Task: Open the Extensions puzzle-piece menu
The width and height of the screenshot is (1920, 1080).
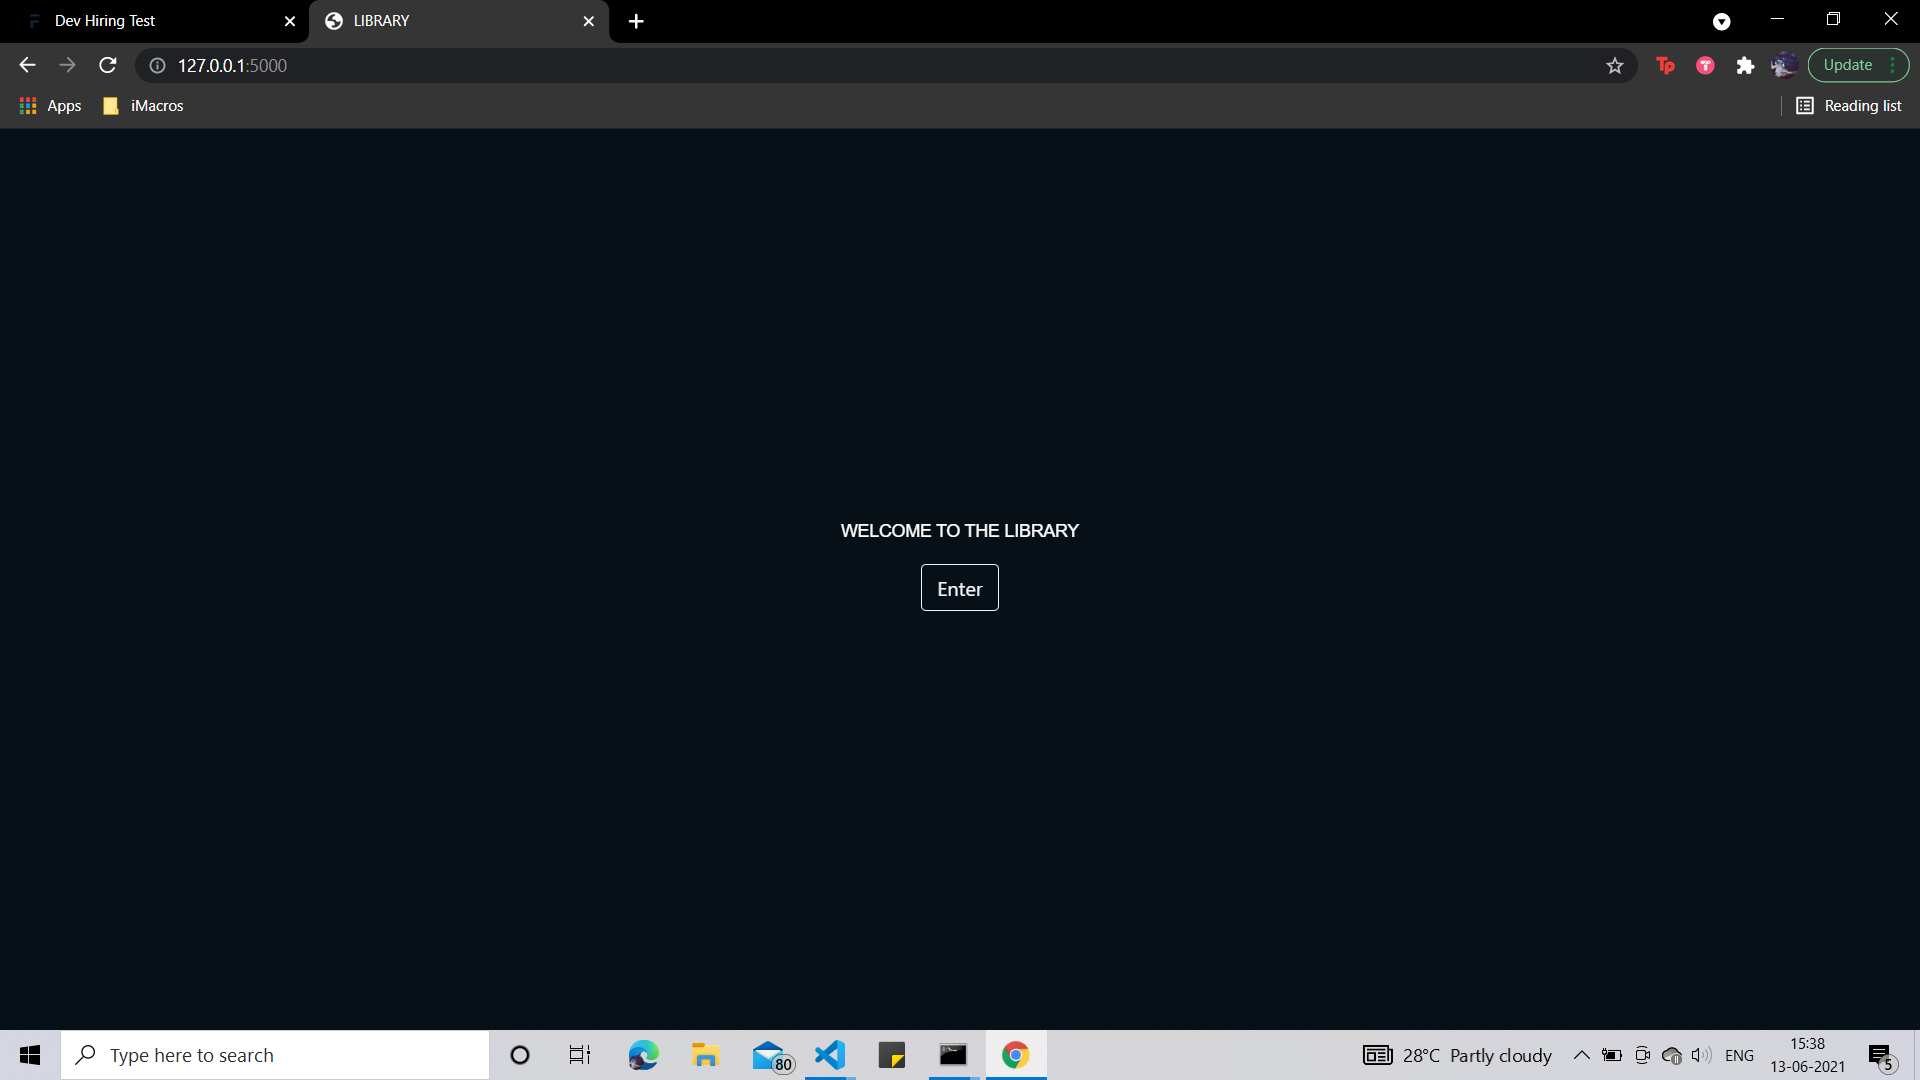Action: click(1746, 64)
